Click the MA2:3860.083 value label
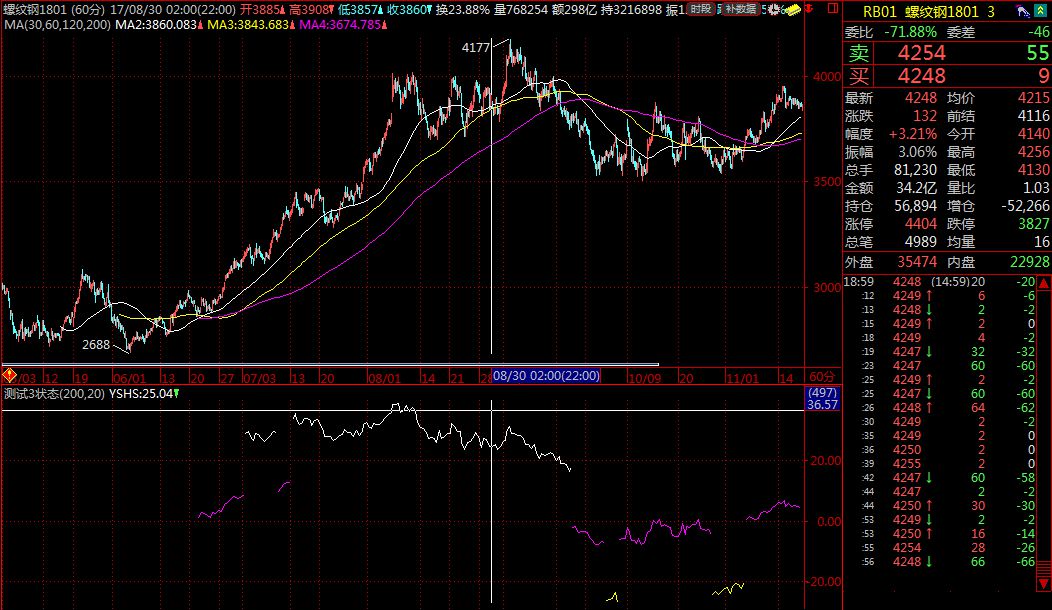 click(x=157, y=25)
